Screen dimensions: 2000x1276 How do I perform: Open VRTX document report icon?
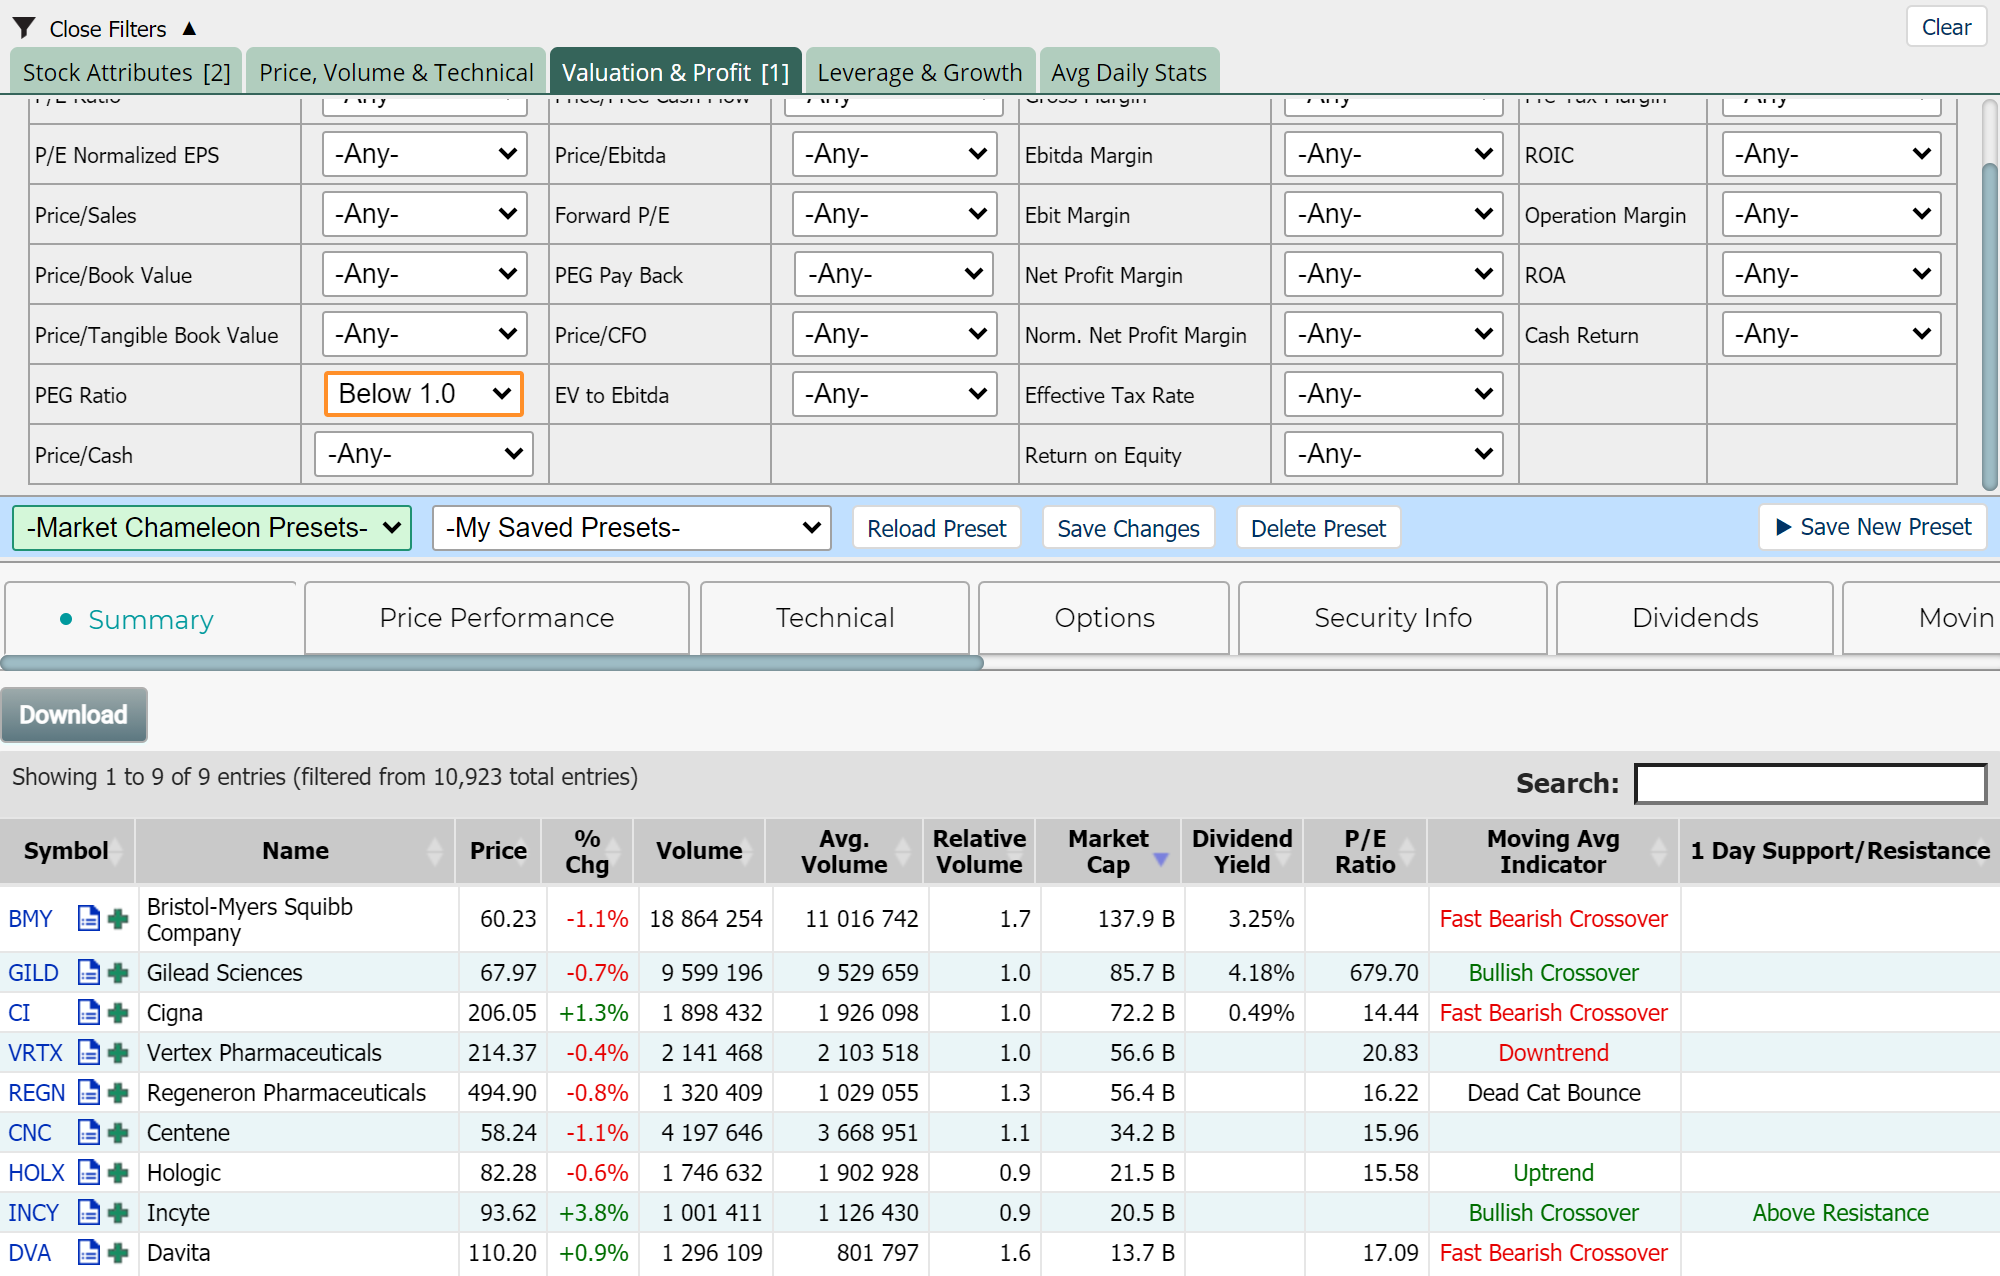click(x=89, y=1052)
